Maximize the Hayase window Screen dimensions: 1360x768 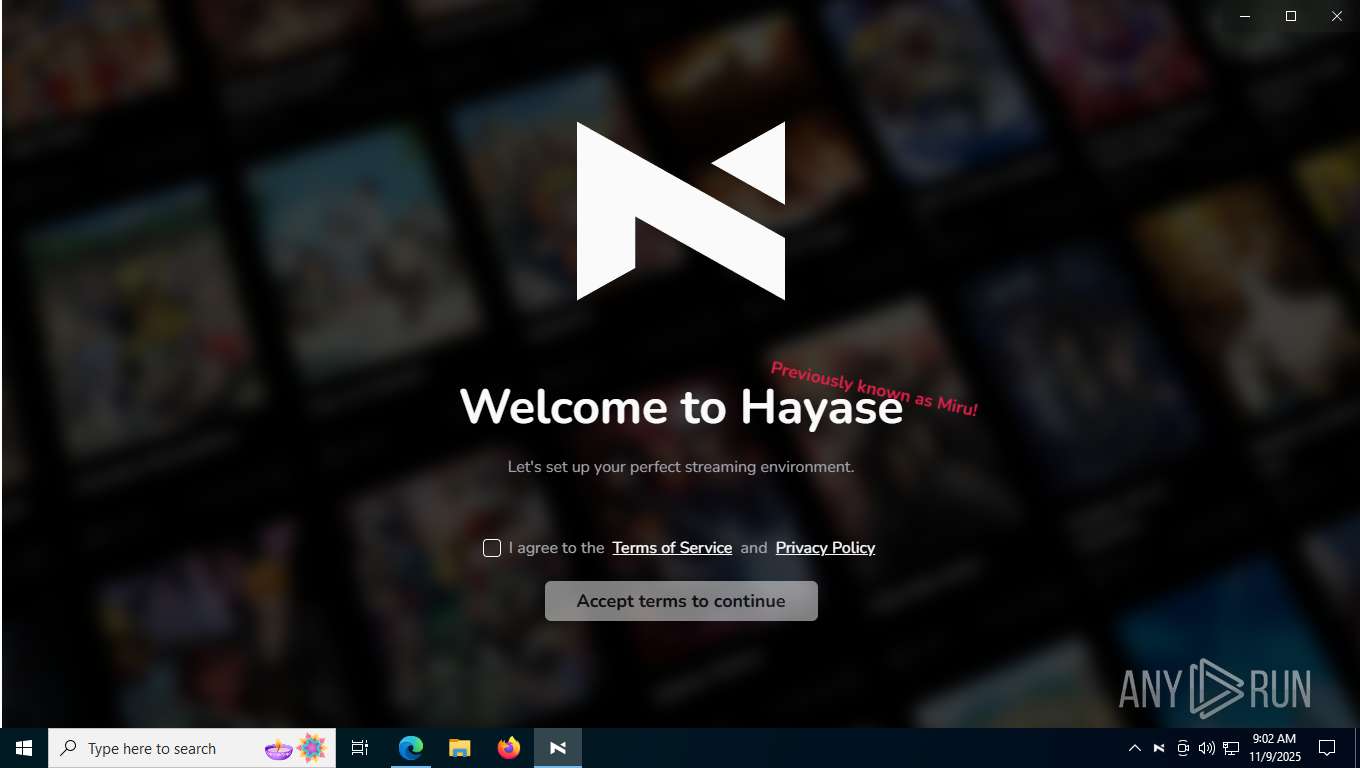(1291, 16)
